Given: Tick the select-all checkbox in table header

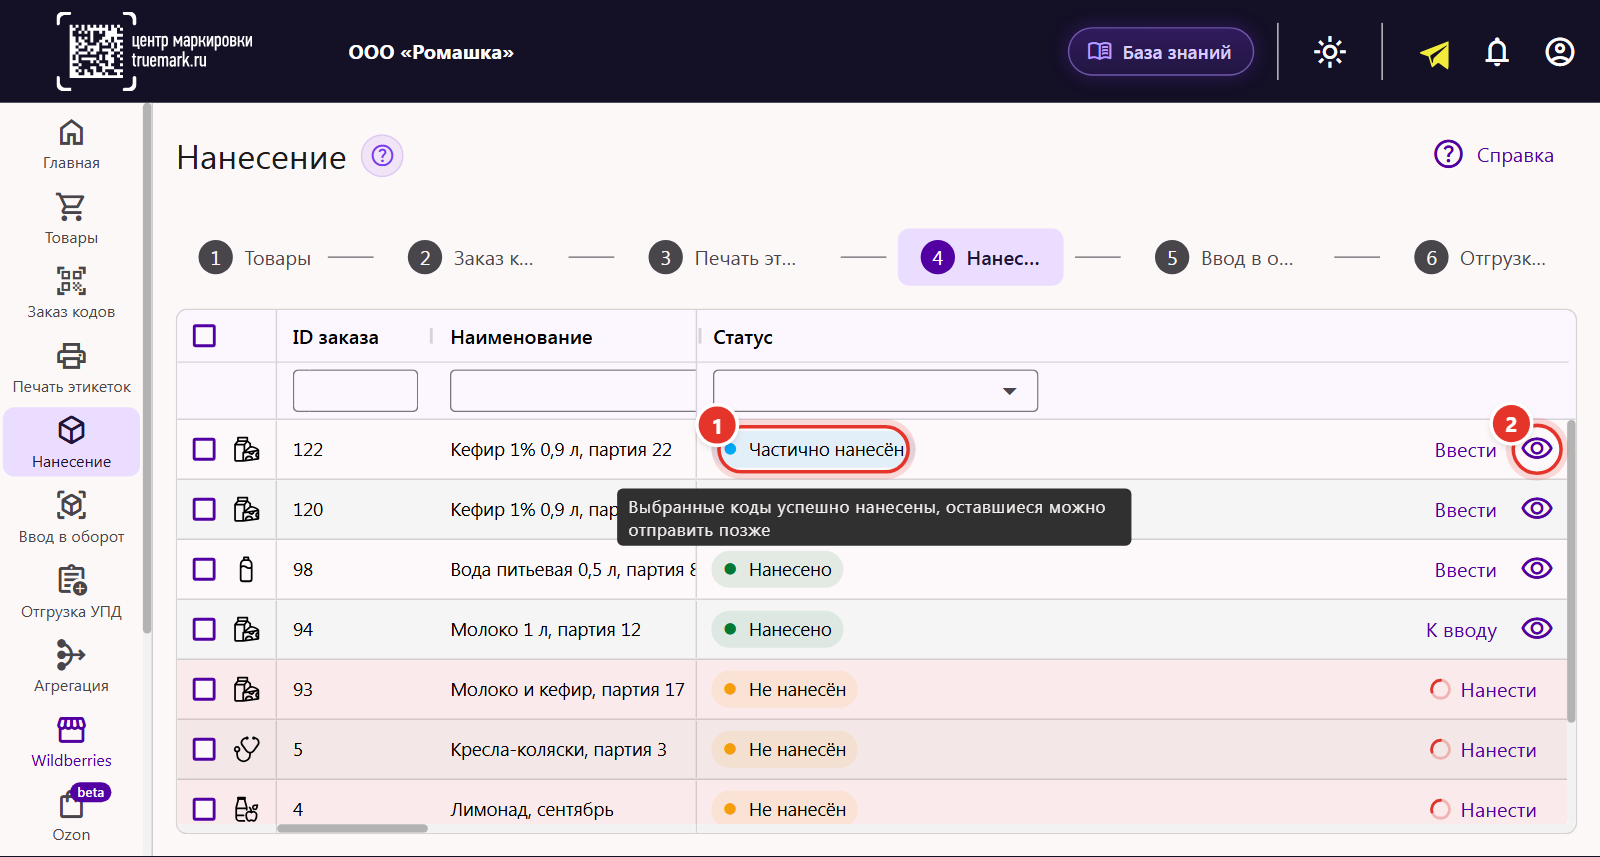Looking at the screenshot, I should pos(204,336).
